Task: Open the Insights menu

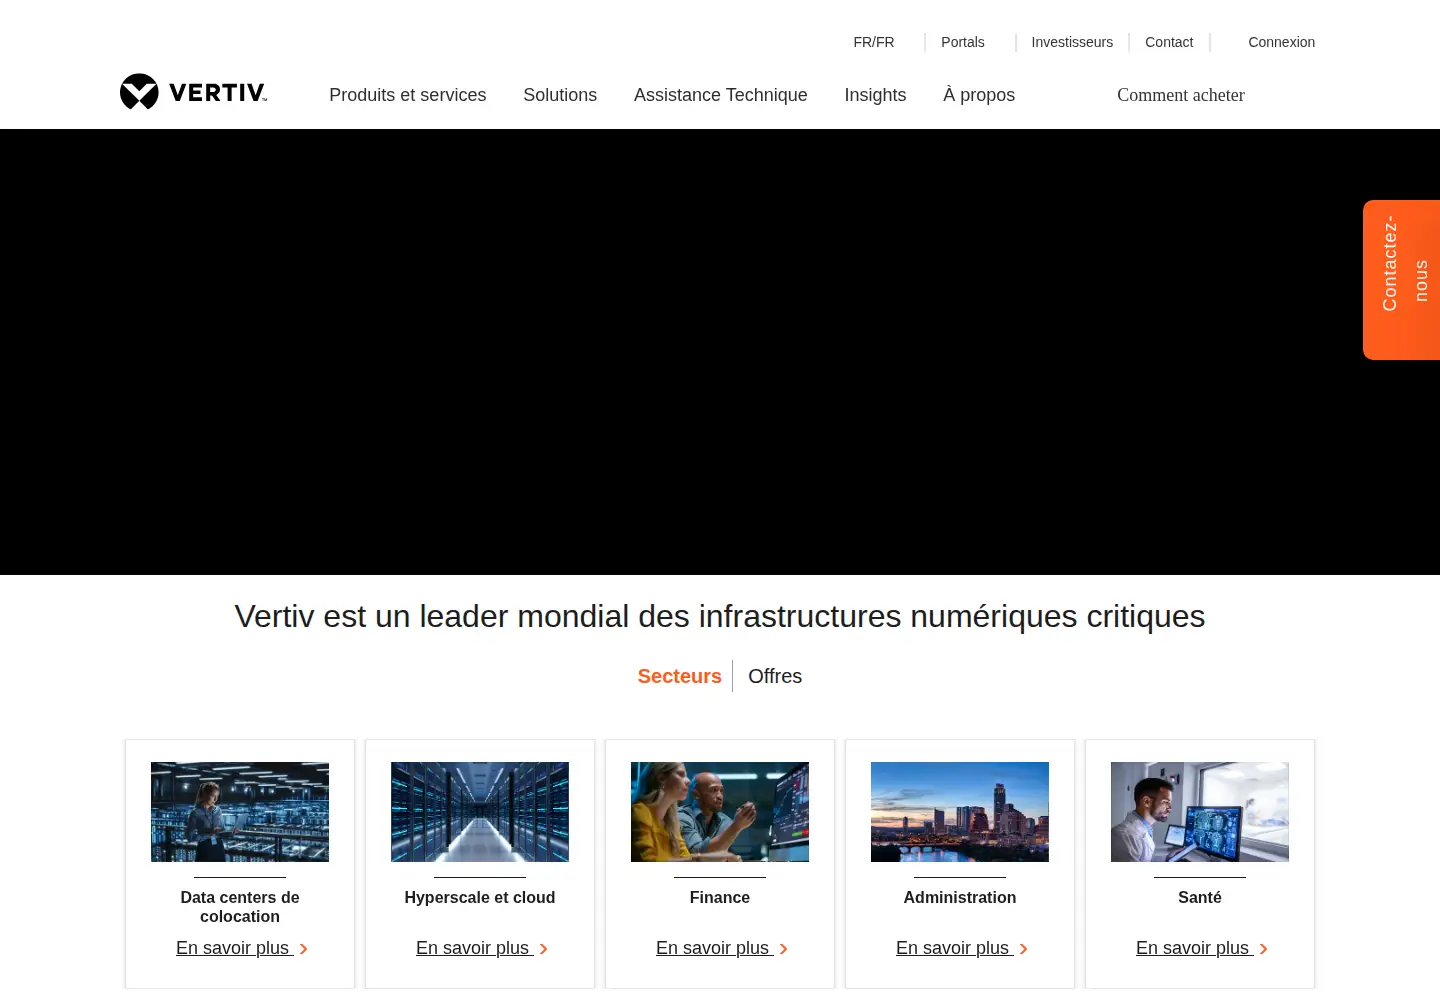Action: click(875, 95)
